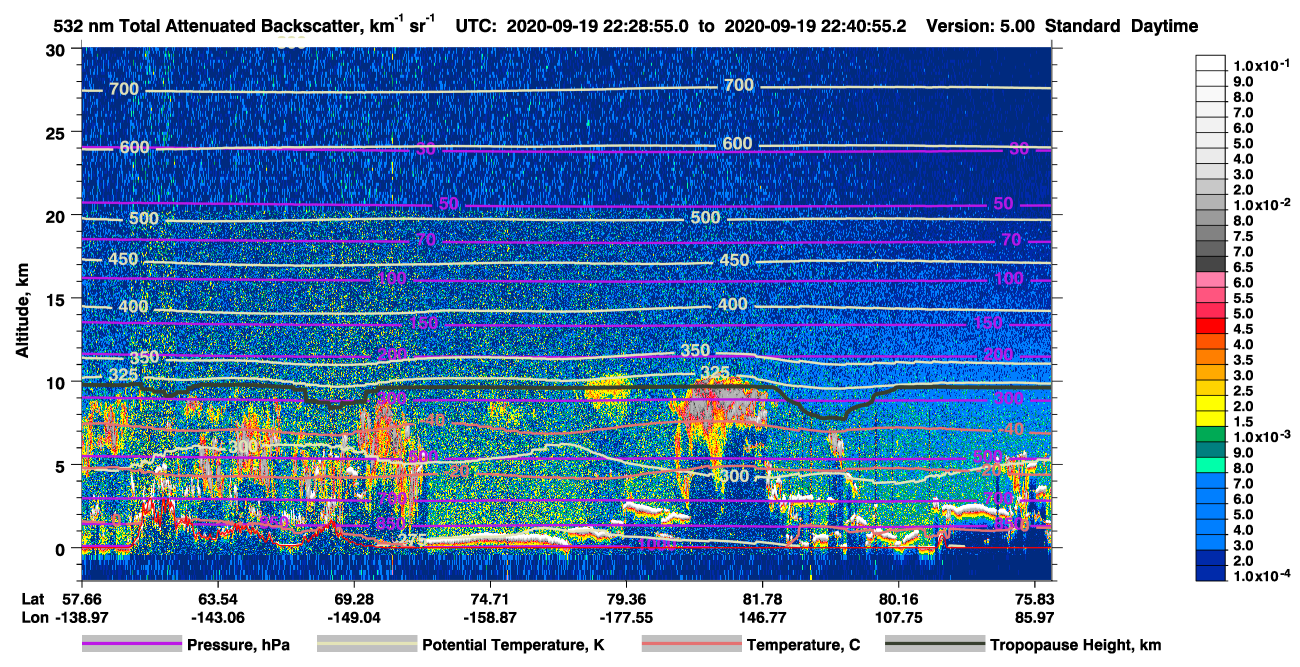Click color bar label 1.0x10-2
Screen dimensions: 1300x667
(x=1263, y=204)
